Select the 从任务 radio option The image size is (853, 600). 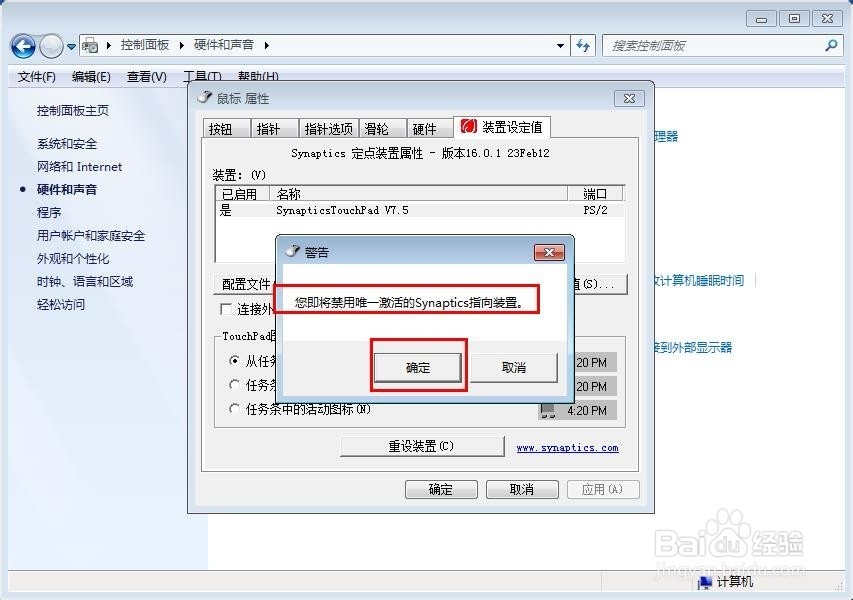point(234,360)
